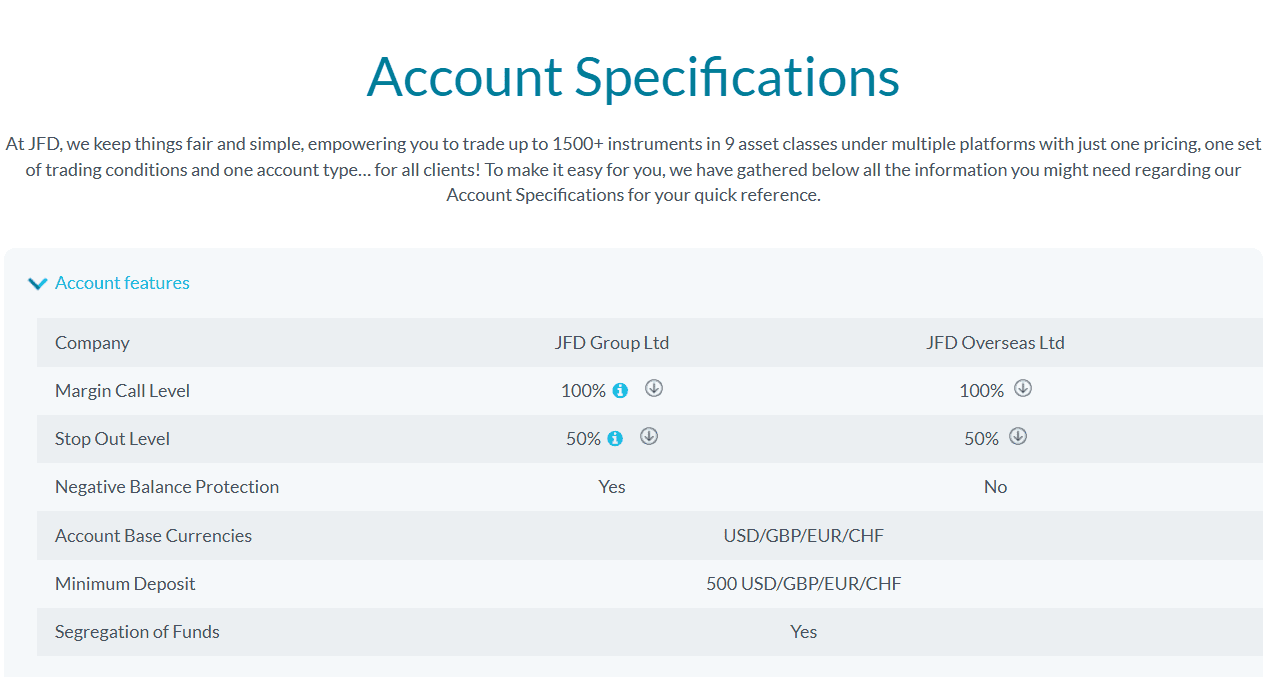Click the Account features heading link
1268x677 pixels.
click(122, 283)
